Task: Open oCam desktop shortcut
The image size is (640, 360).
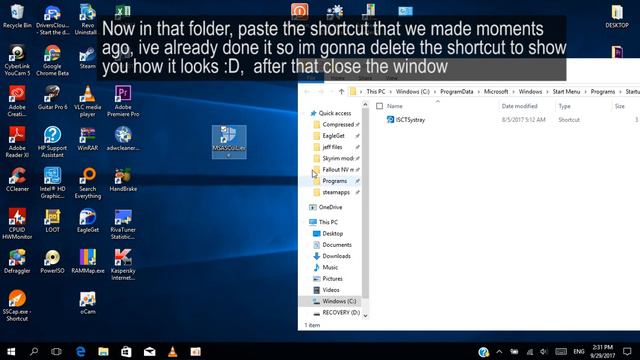Action: (87, 302)
